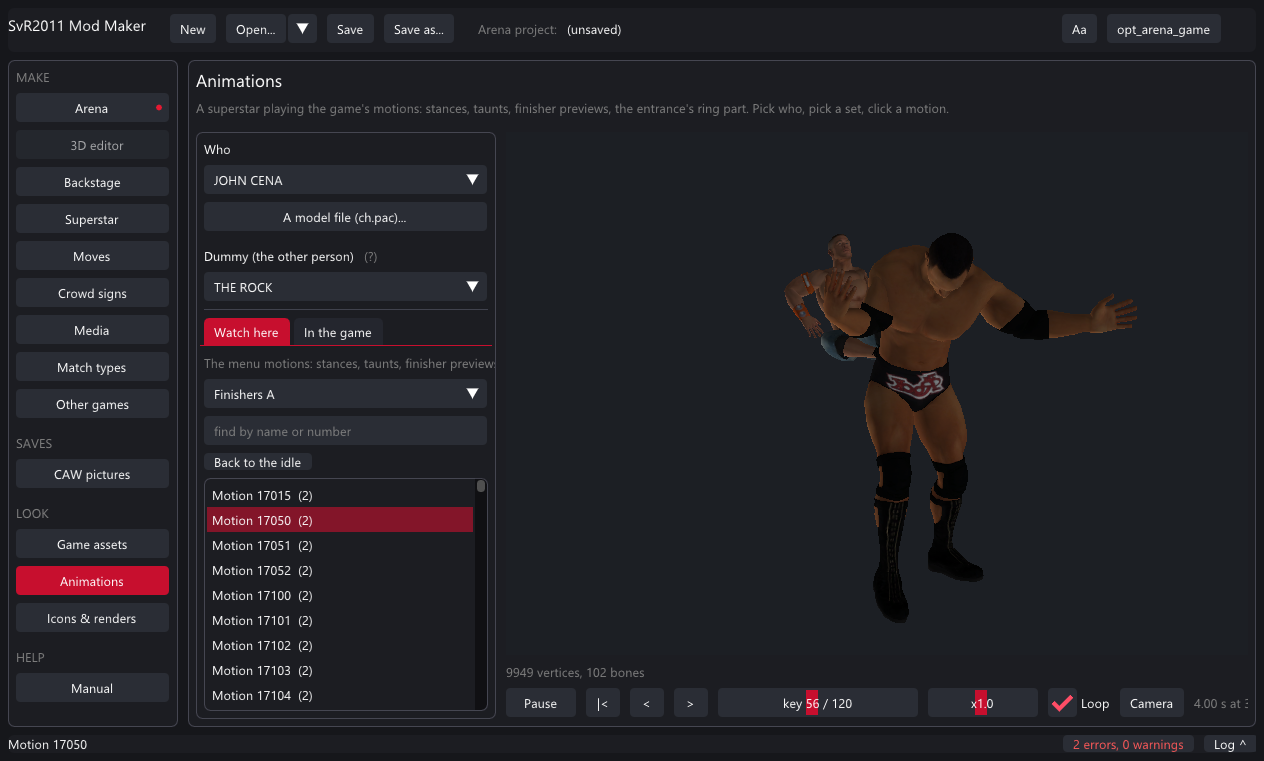Step back one key with < button

pyautogui.click(x=646, y=703)
